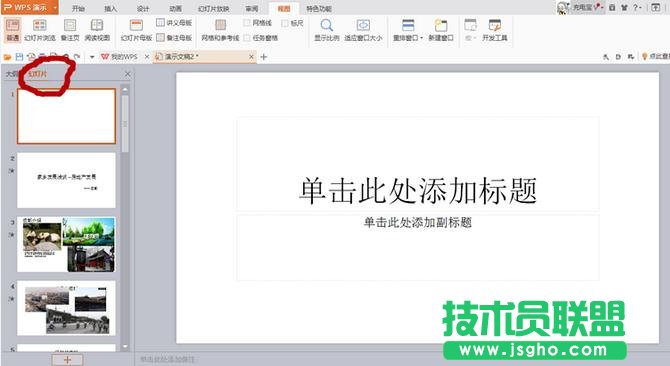Click the add new slide plus button
The width and height of the screenshot is (670, 366).
coord(67,360)
